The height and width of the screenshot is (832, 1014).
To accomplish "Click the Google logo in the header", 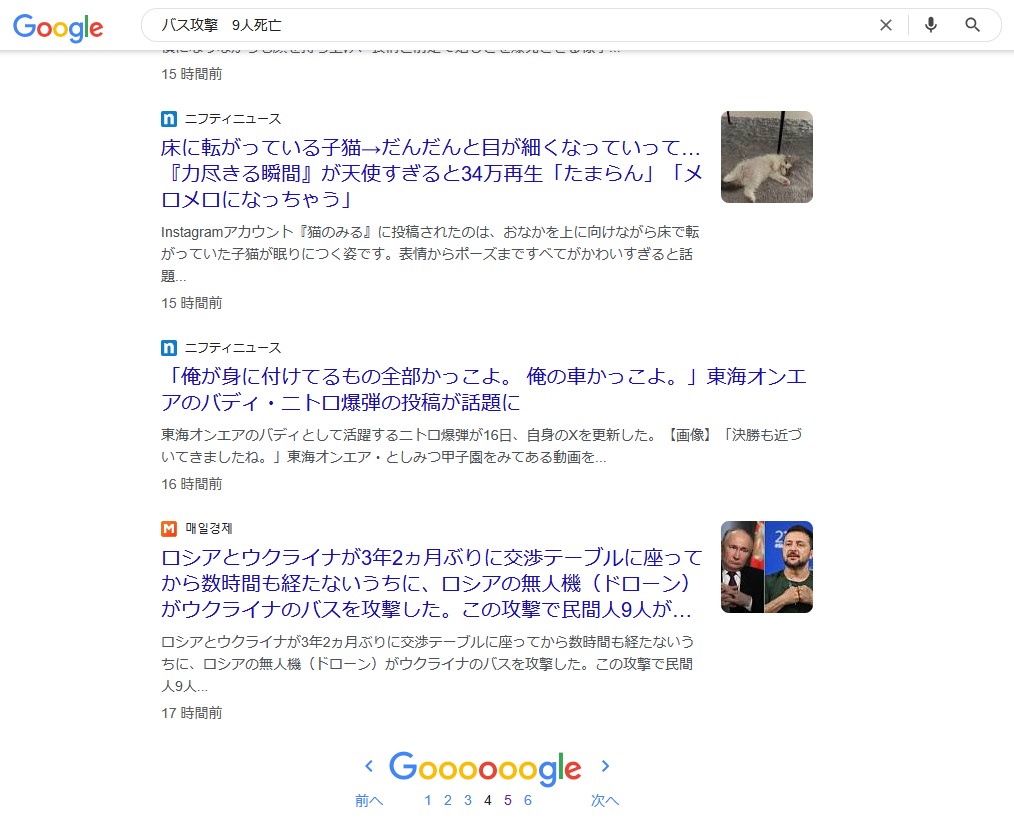I will (58, 27).
